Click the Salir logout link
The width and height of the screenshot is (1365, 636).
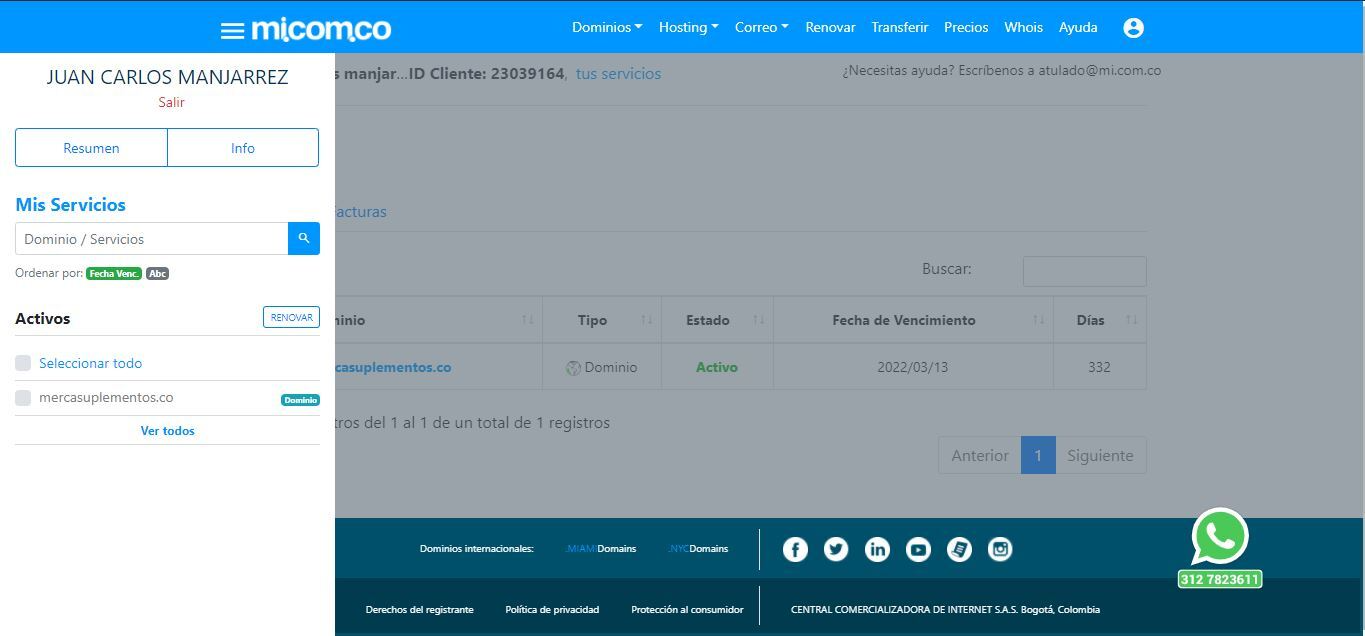coord(171,102)
